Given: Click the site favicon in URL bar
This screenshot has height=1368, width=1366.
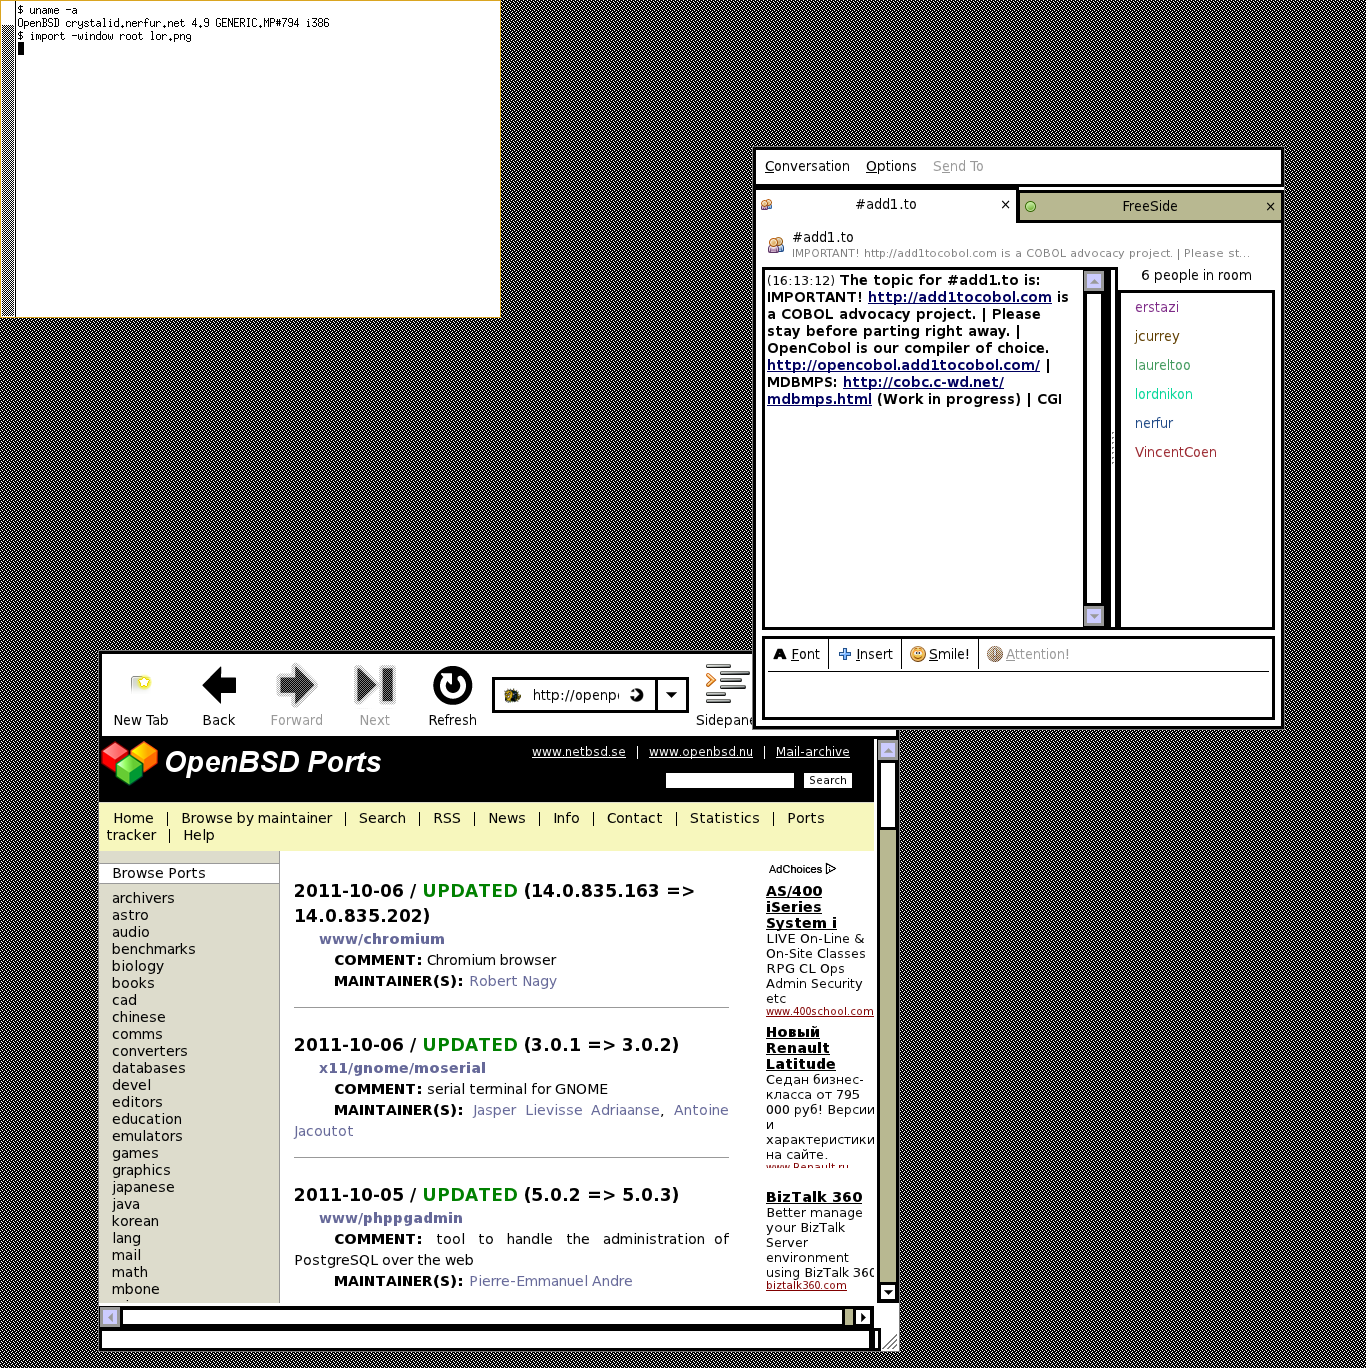Looking at the screenshot, I should click(512, 695).
